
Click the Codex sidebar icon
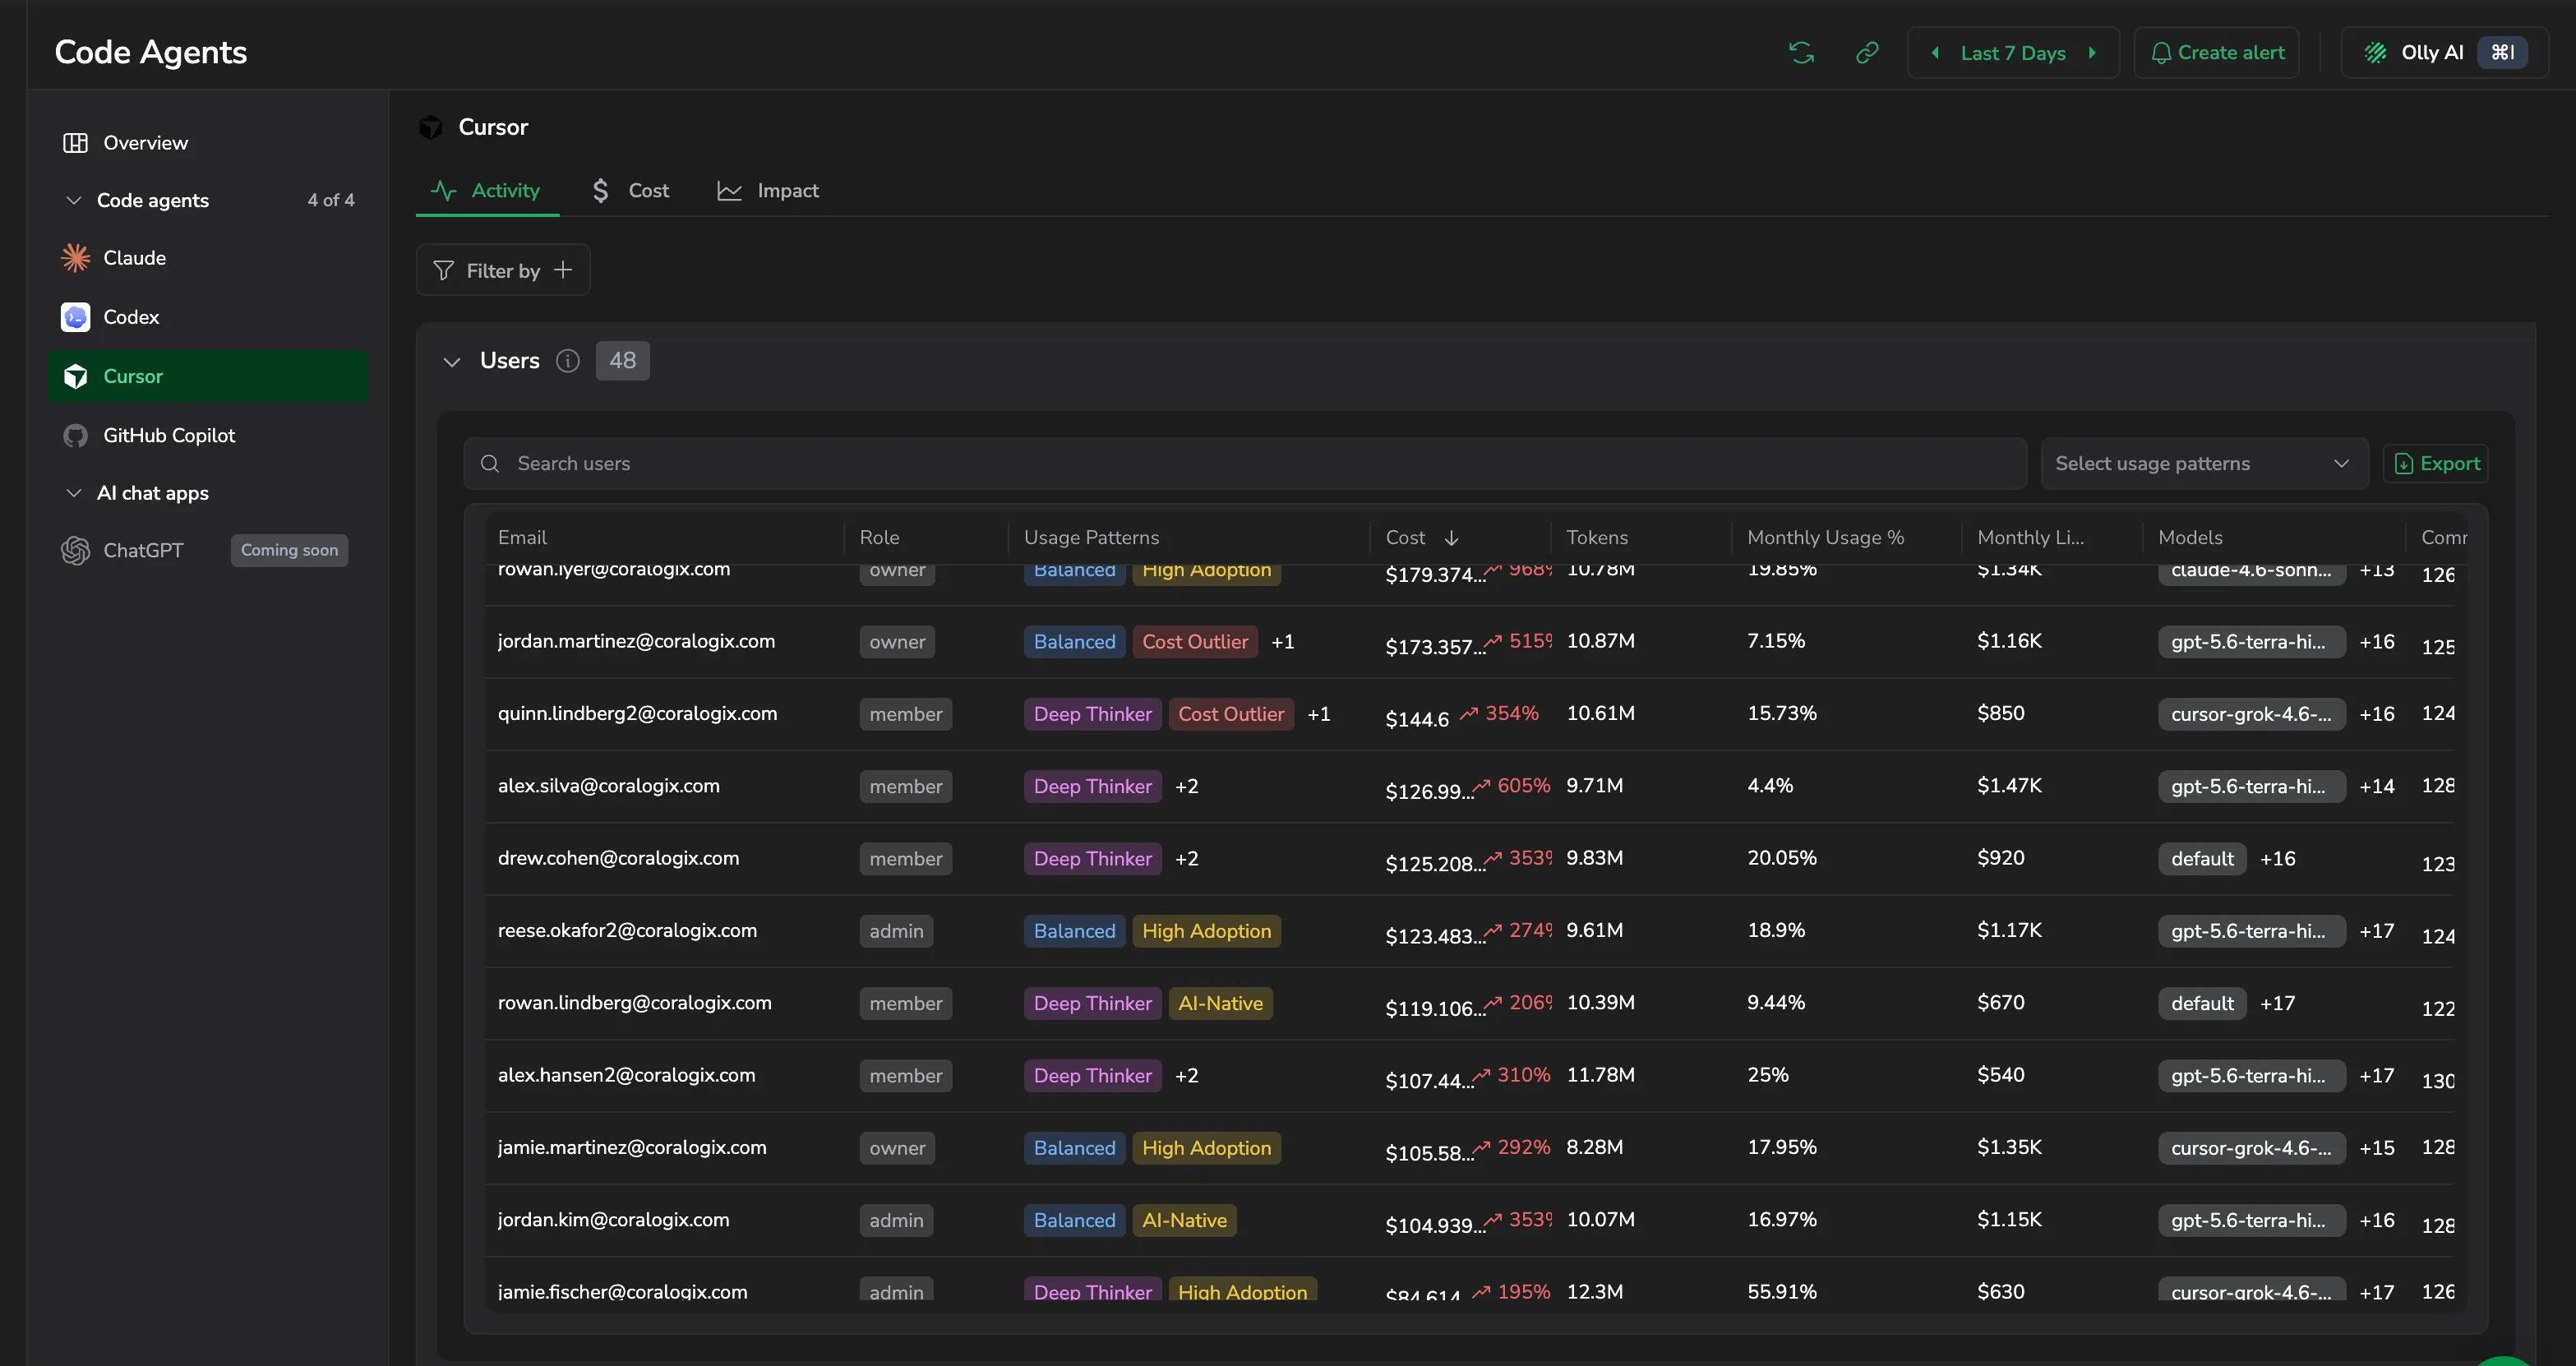pos(75,317)
